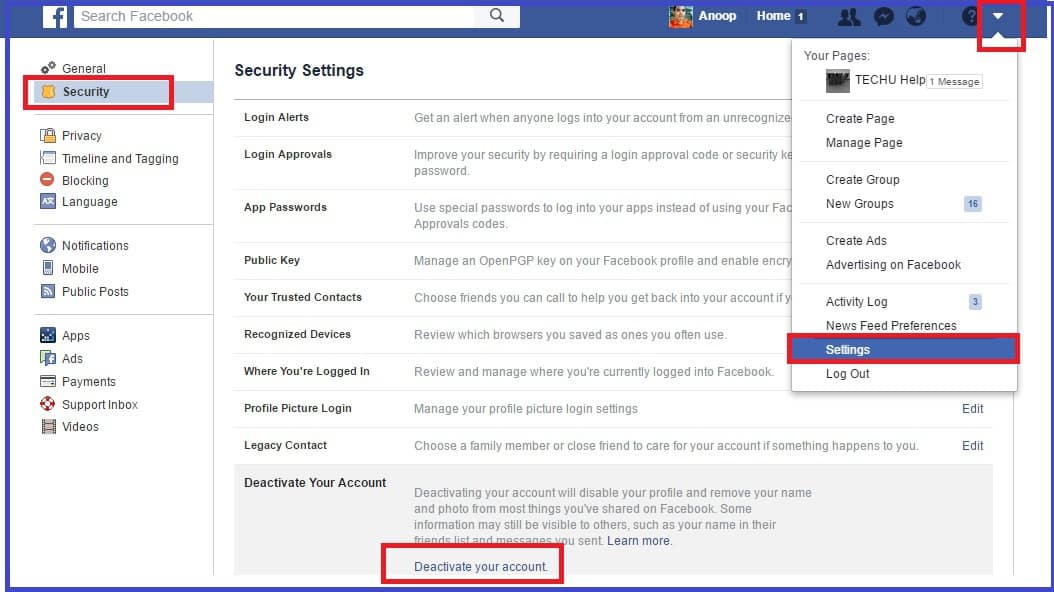Click the Facebook logo icon
The image size is (1054, 592).
point(54,16)
